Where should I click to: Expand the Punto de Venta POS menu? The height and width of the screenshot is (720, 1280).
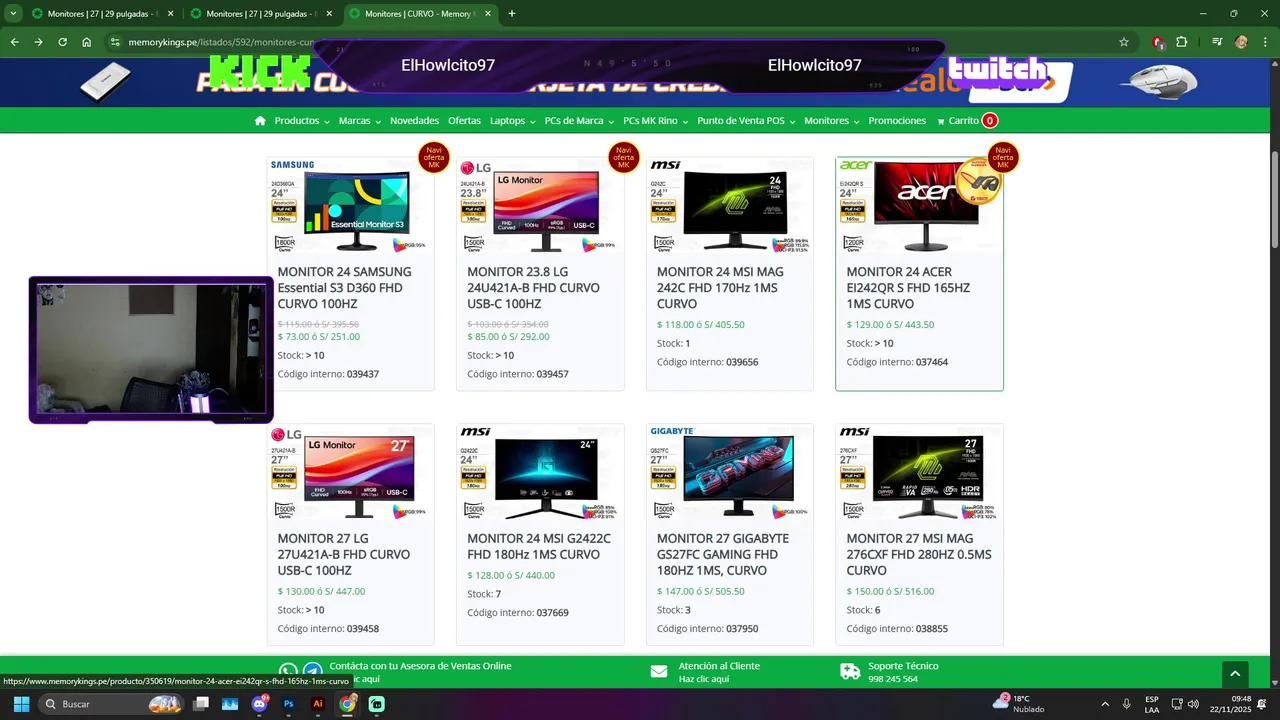[746, 120]
